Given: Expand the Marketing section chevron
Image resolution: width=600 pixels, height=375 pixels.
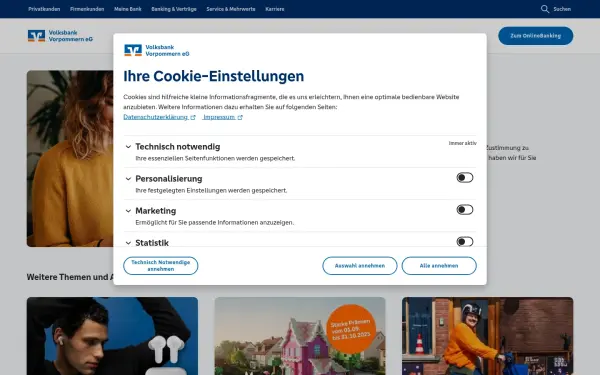Looking at the screenshot, I should coord(128,211).
